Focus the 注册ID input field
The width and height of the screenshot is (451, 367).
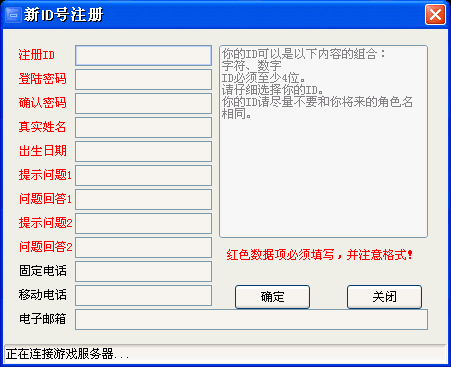pyautogui.click(x=143, y=55)
